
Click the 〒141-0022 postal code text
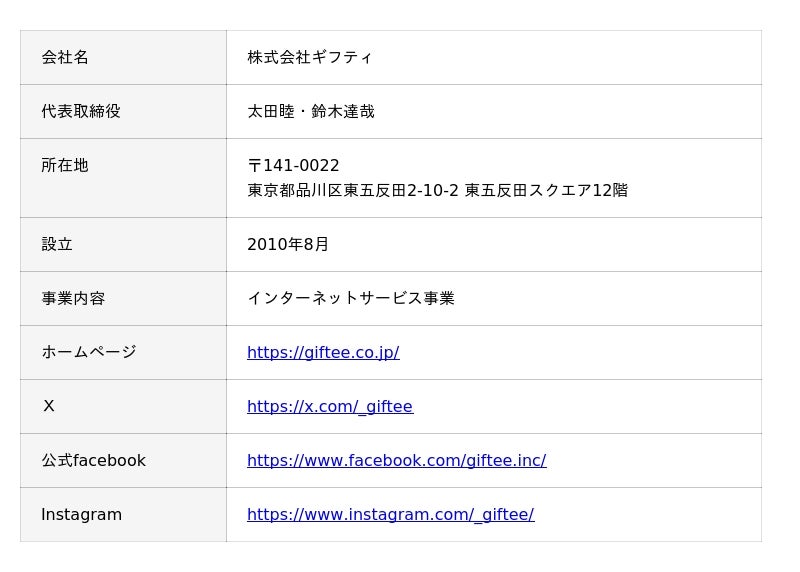tap(293, 165)
